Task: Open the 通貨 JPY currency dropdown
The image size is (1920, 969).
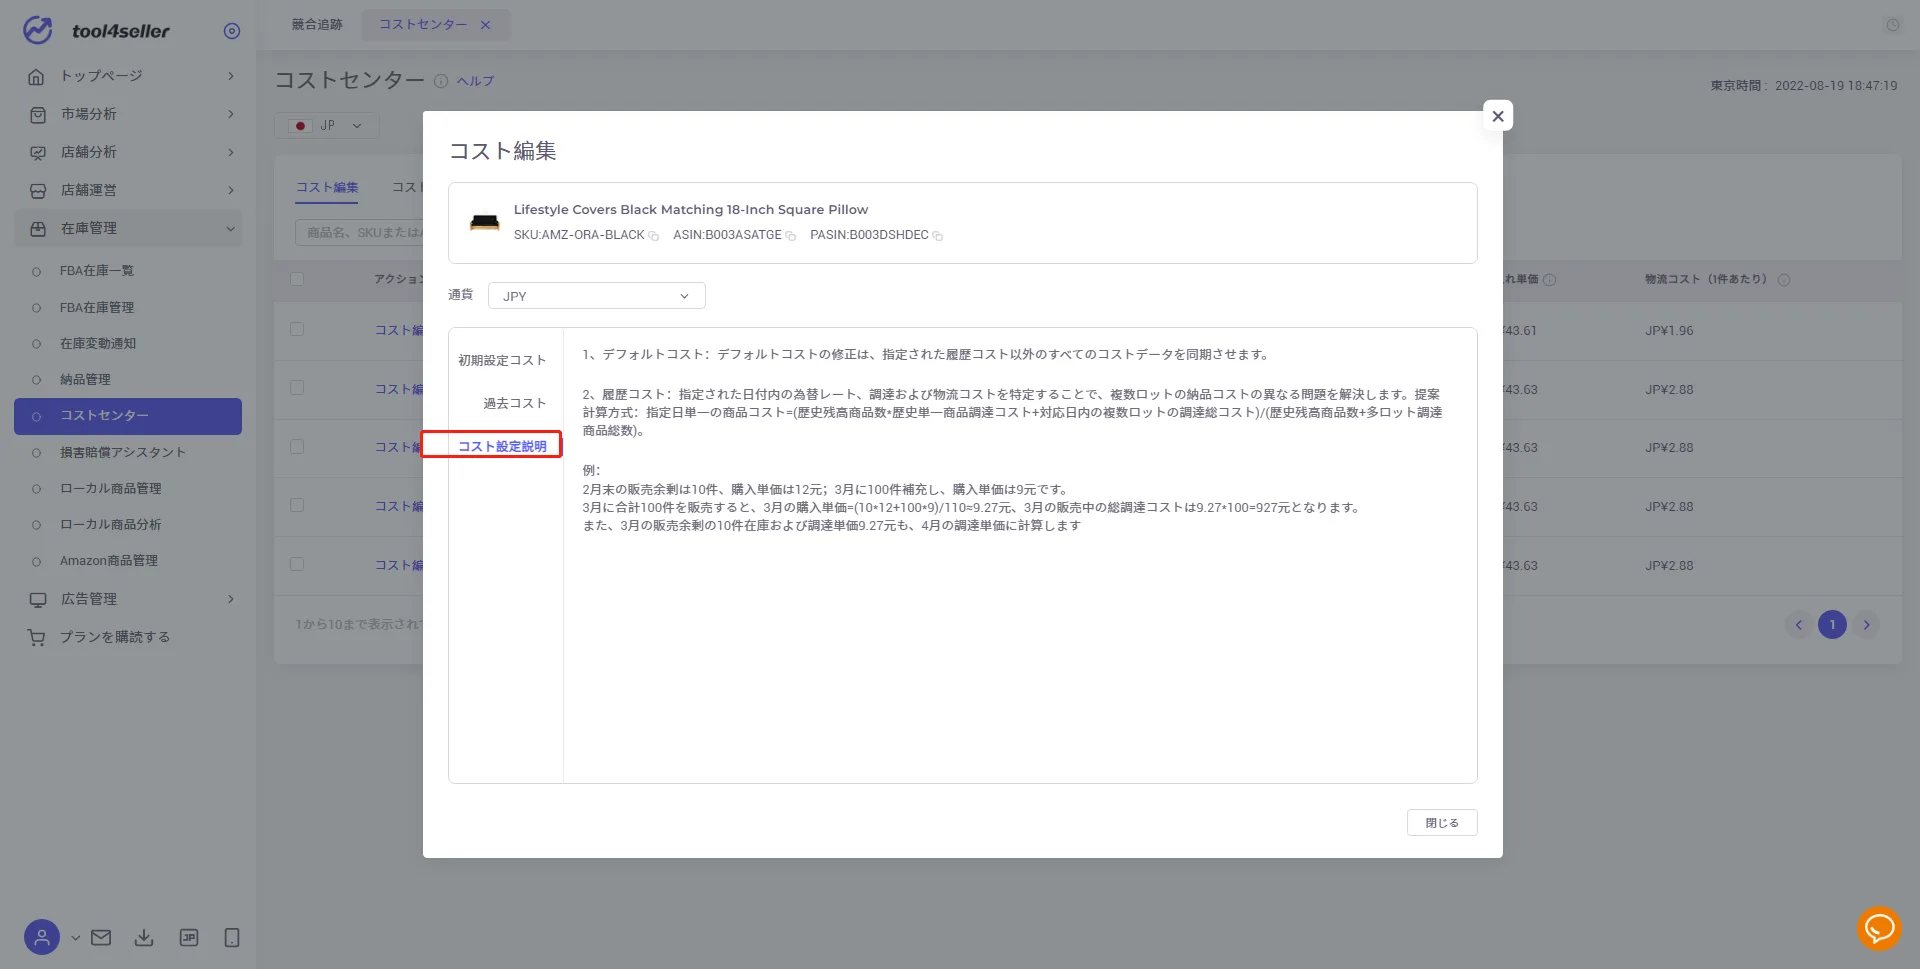Action: pos(597,296)
